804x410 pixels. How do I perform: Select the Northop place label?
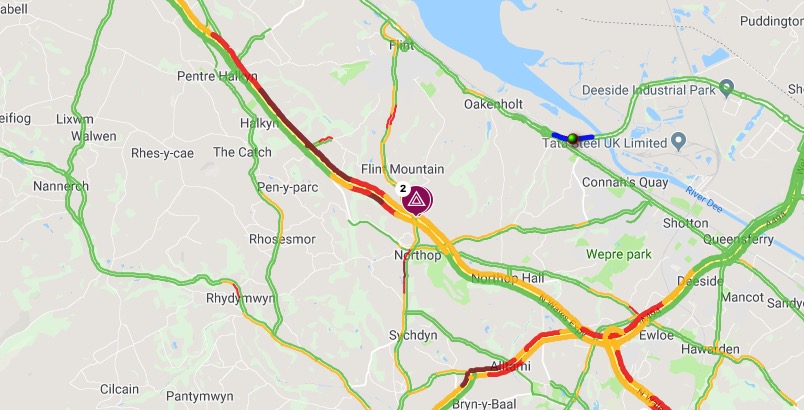(417, 255)
